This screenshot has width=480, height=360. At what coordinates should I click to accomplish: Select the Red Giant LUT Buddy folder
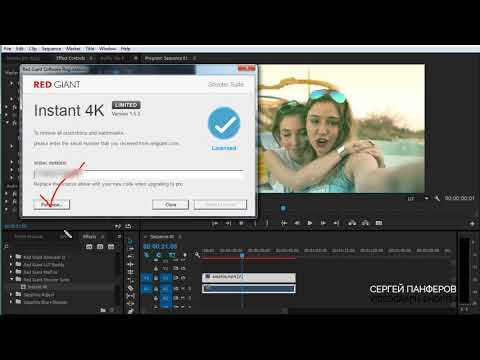click(x=44, y=265)
